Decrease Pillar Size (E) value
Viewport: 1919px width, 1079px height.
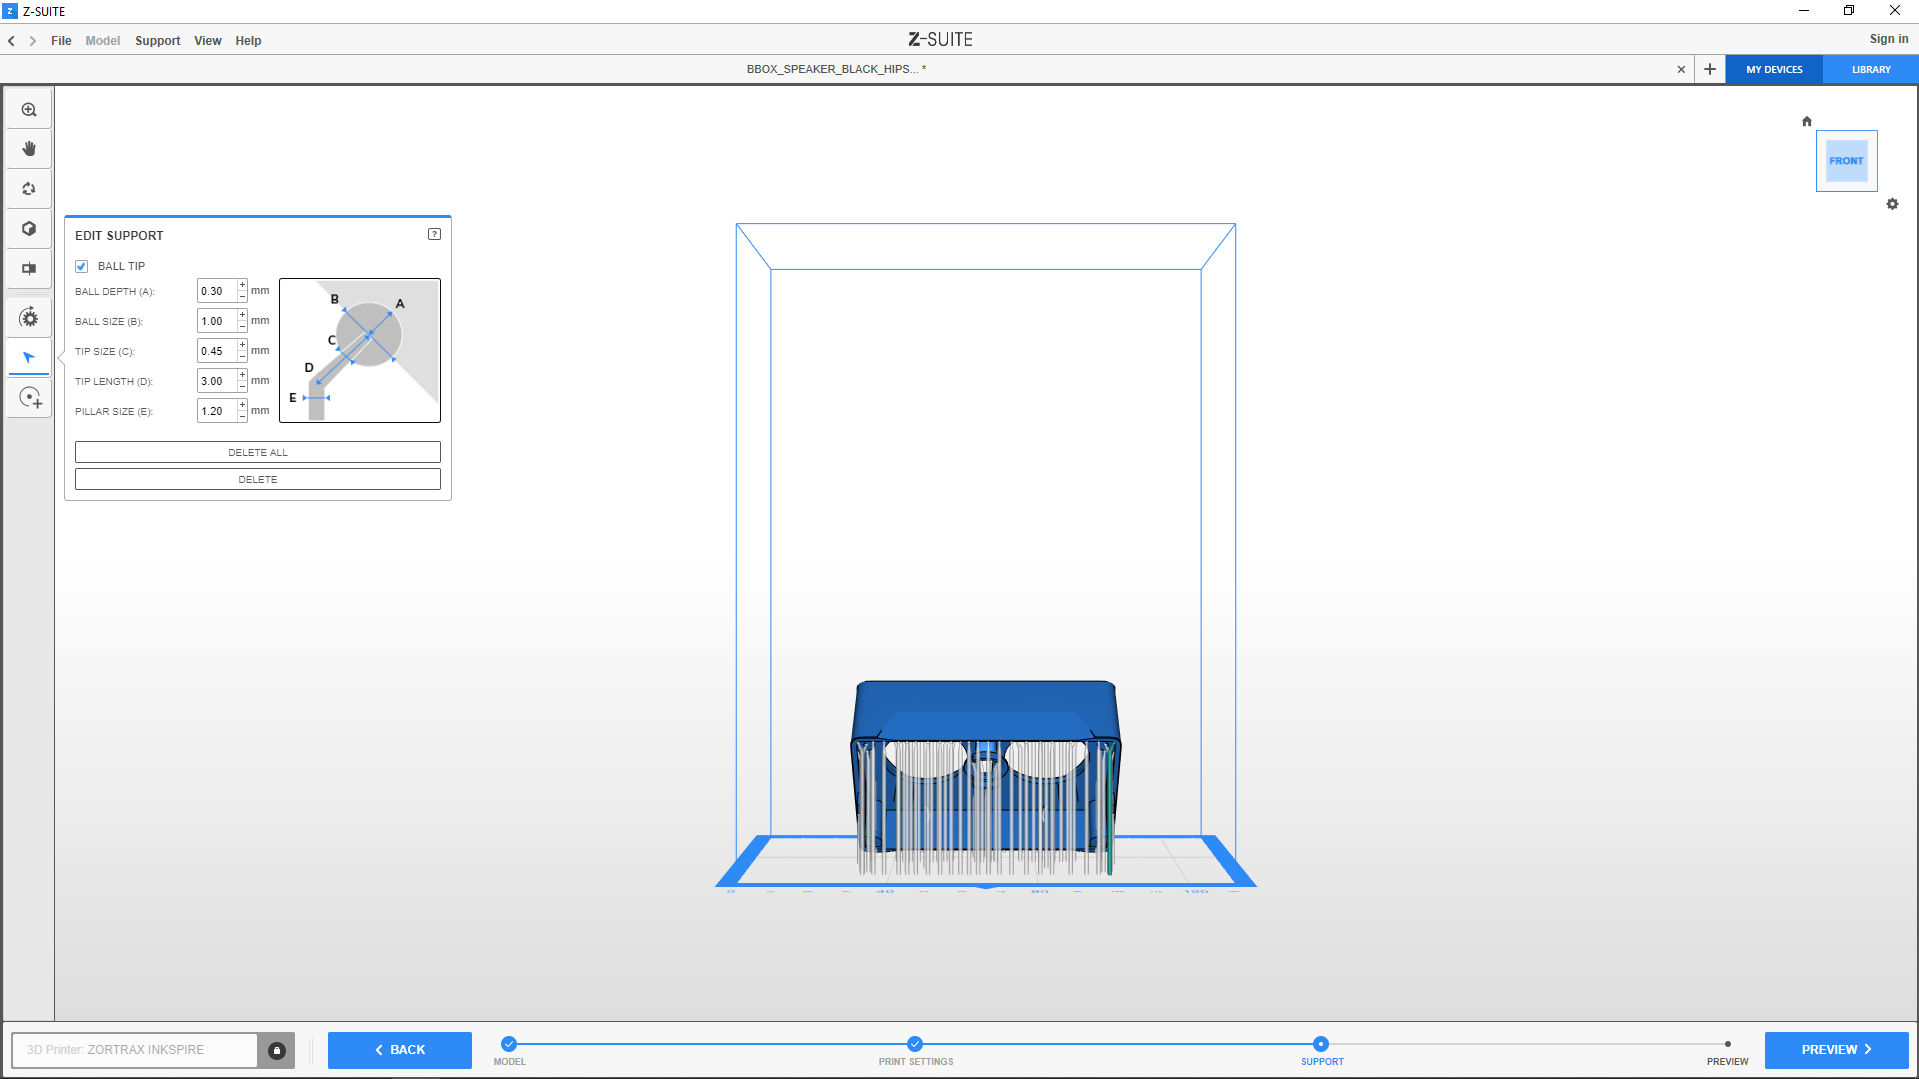click(242, 416)
